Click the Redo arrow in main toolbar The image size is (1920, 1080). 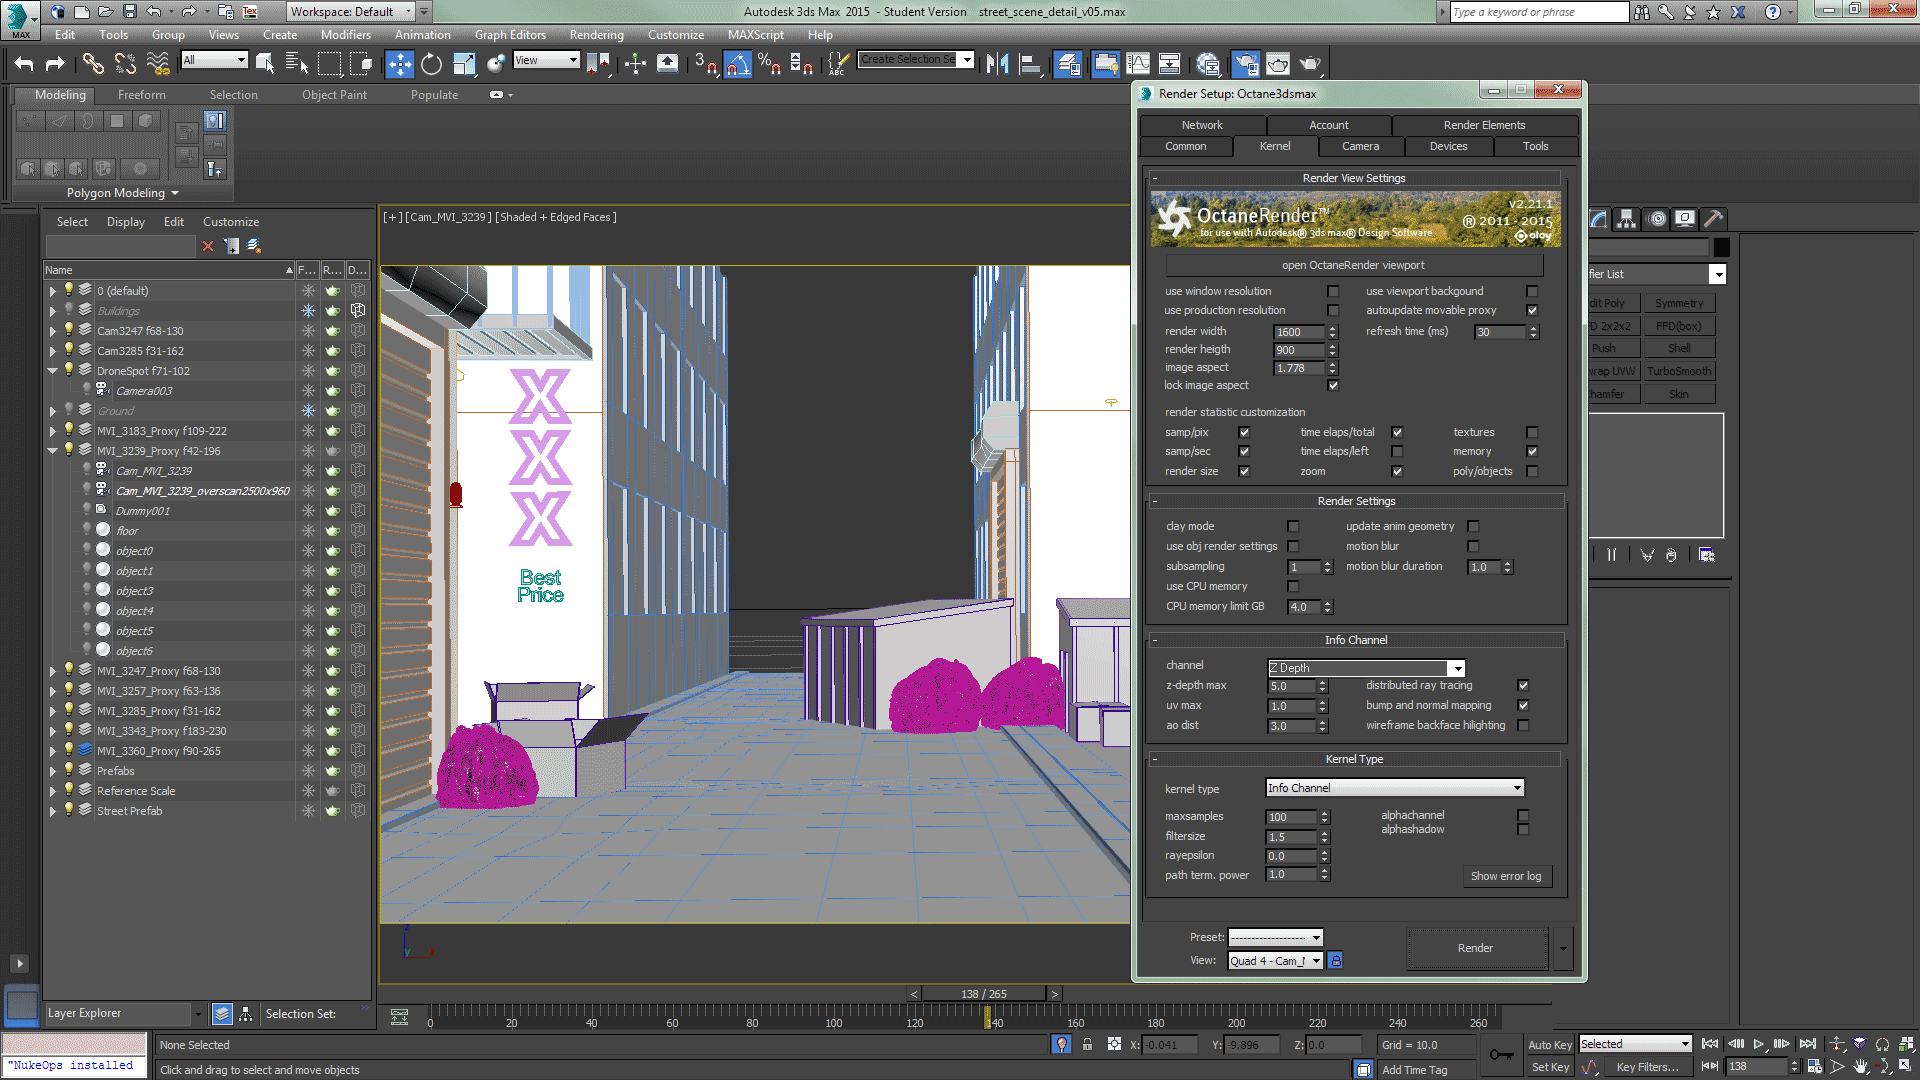[x=55, y=64]
